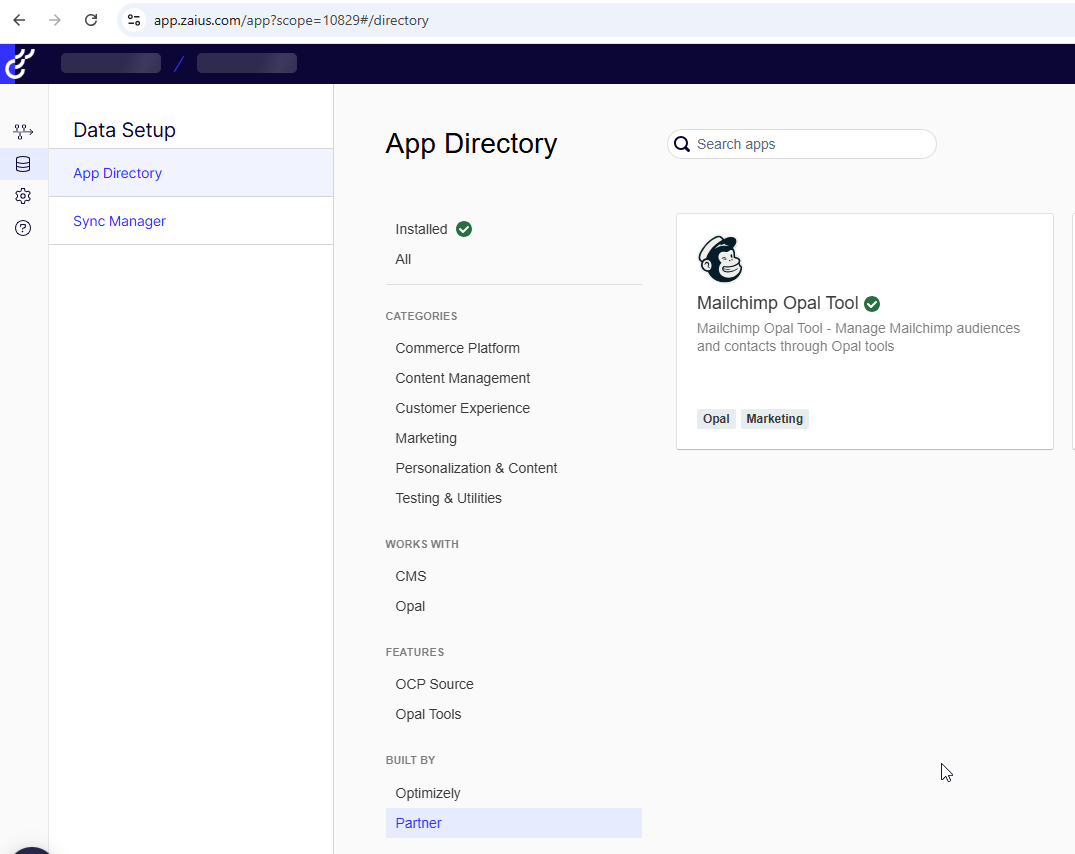Viewport: 1075px width, 854px height.
Task: Open the Settings gear icon in sidebar
Action: pyautogui.click(x=23, y=196)
